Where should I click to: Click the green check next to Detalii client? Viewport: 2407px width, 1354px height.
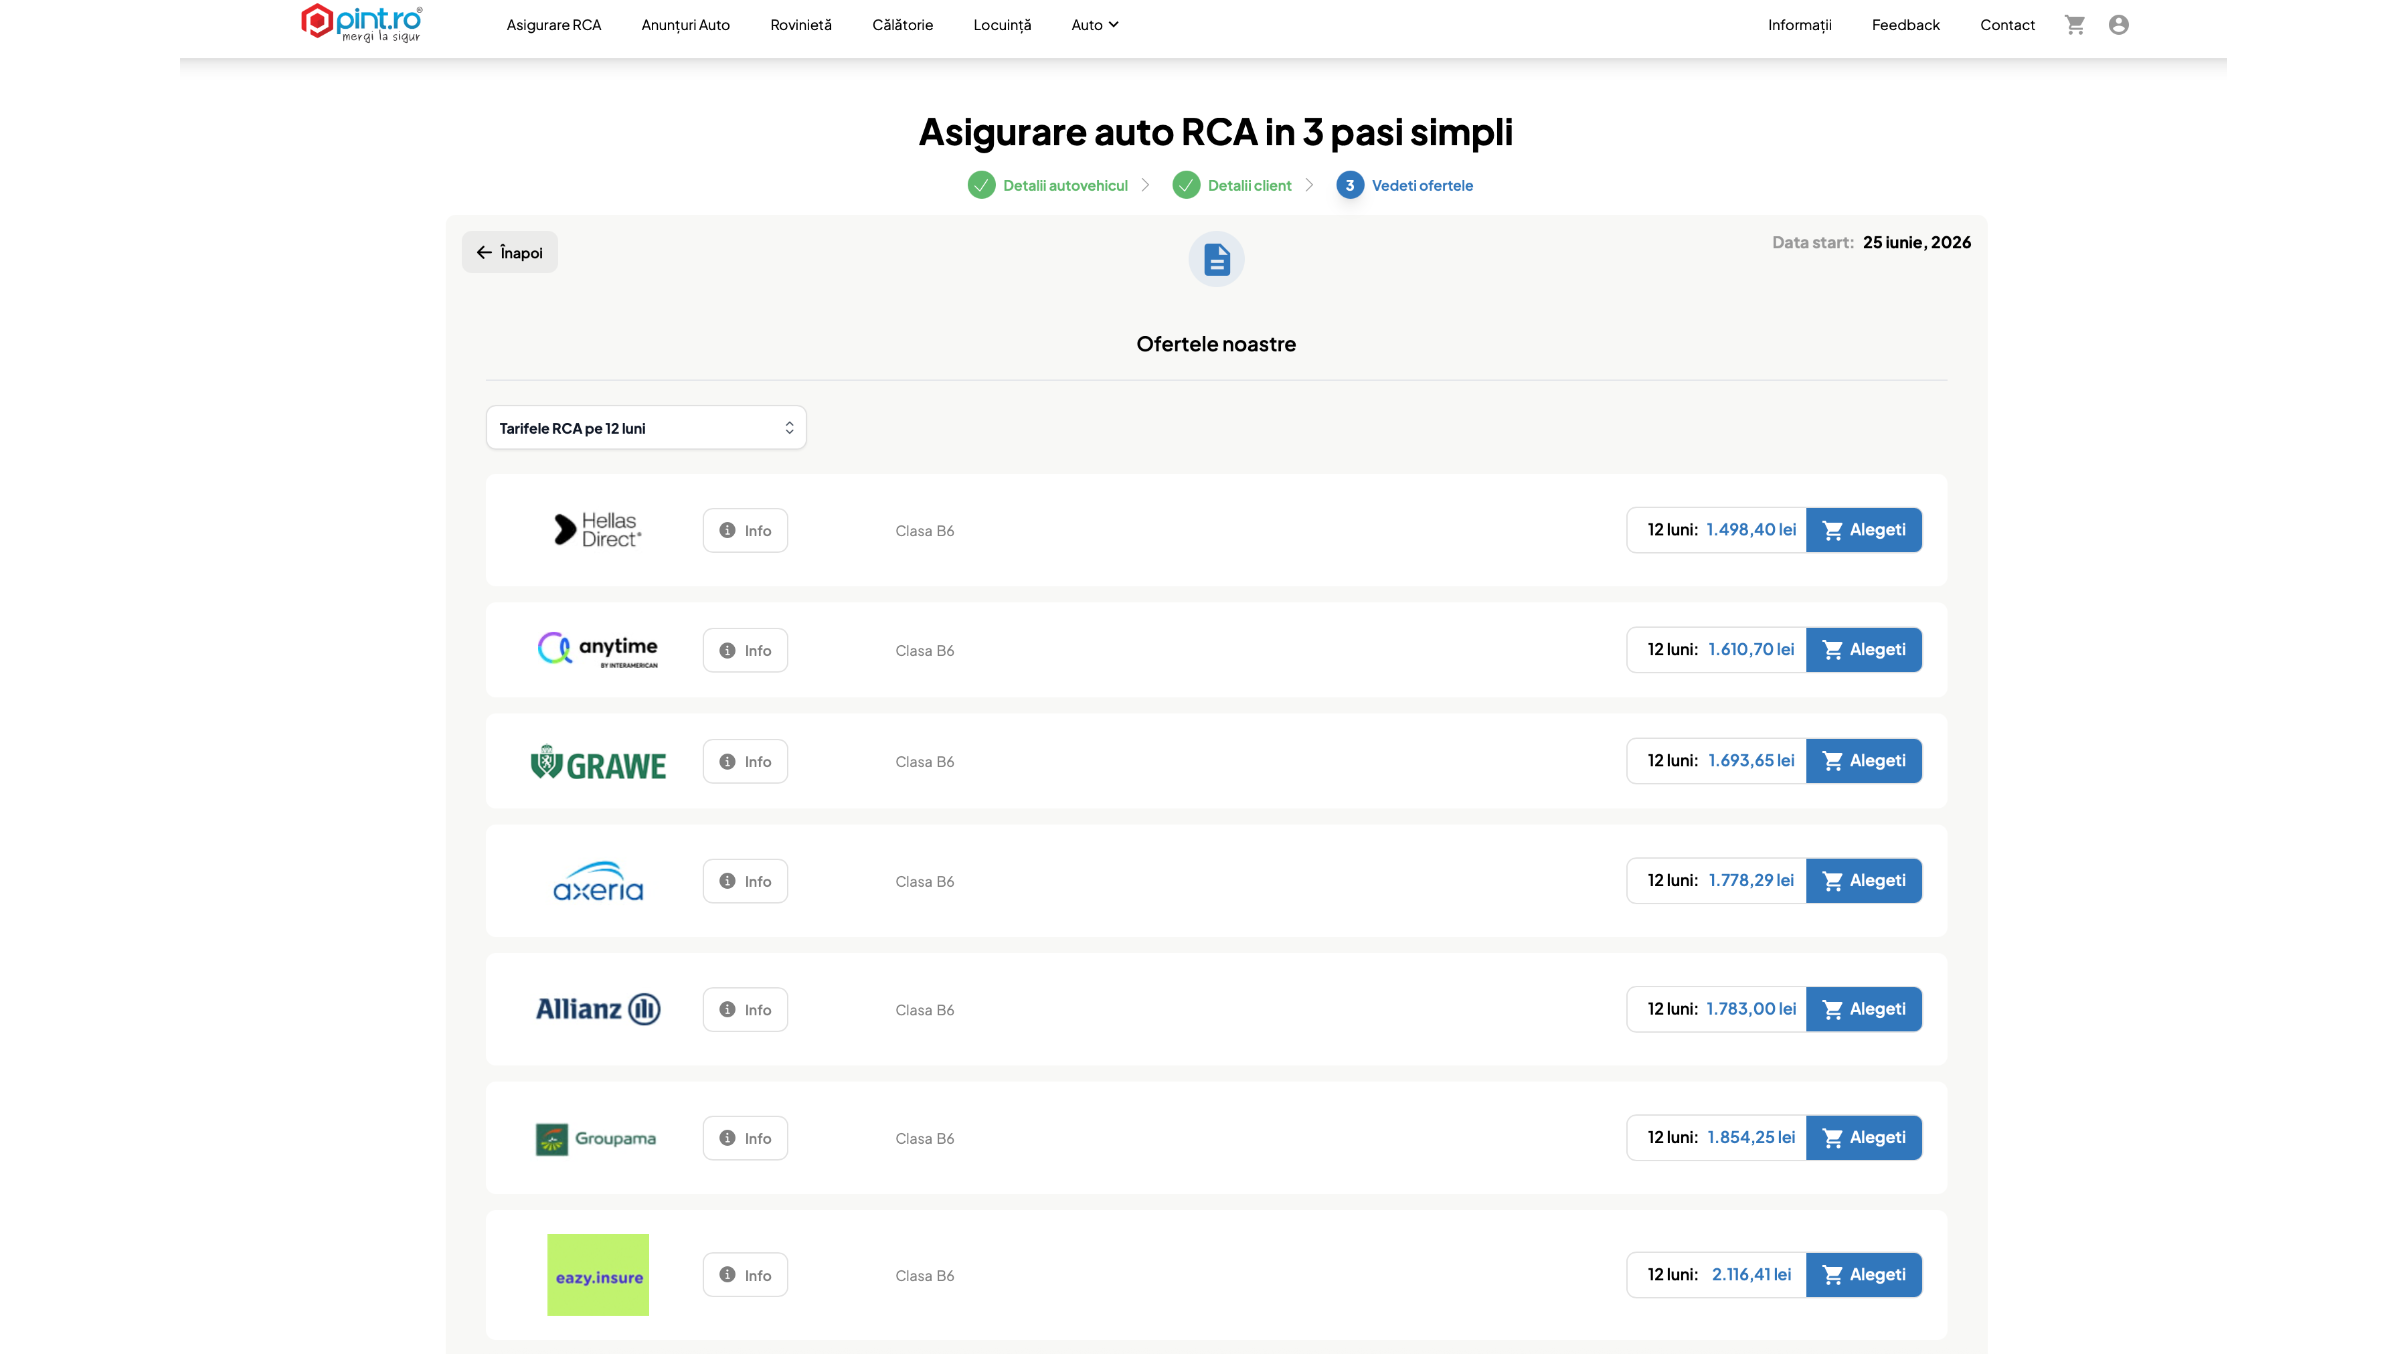coord(1186,185)
